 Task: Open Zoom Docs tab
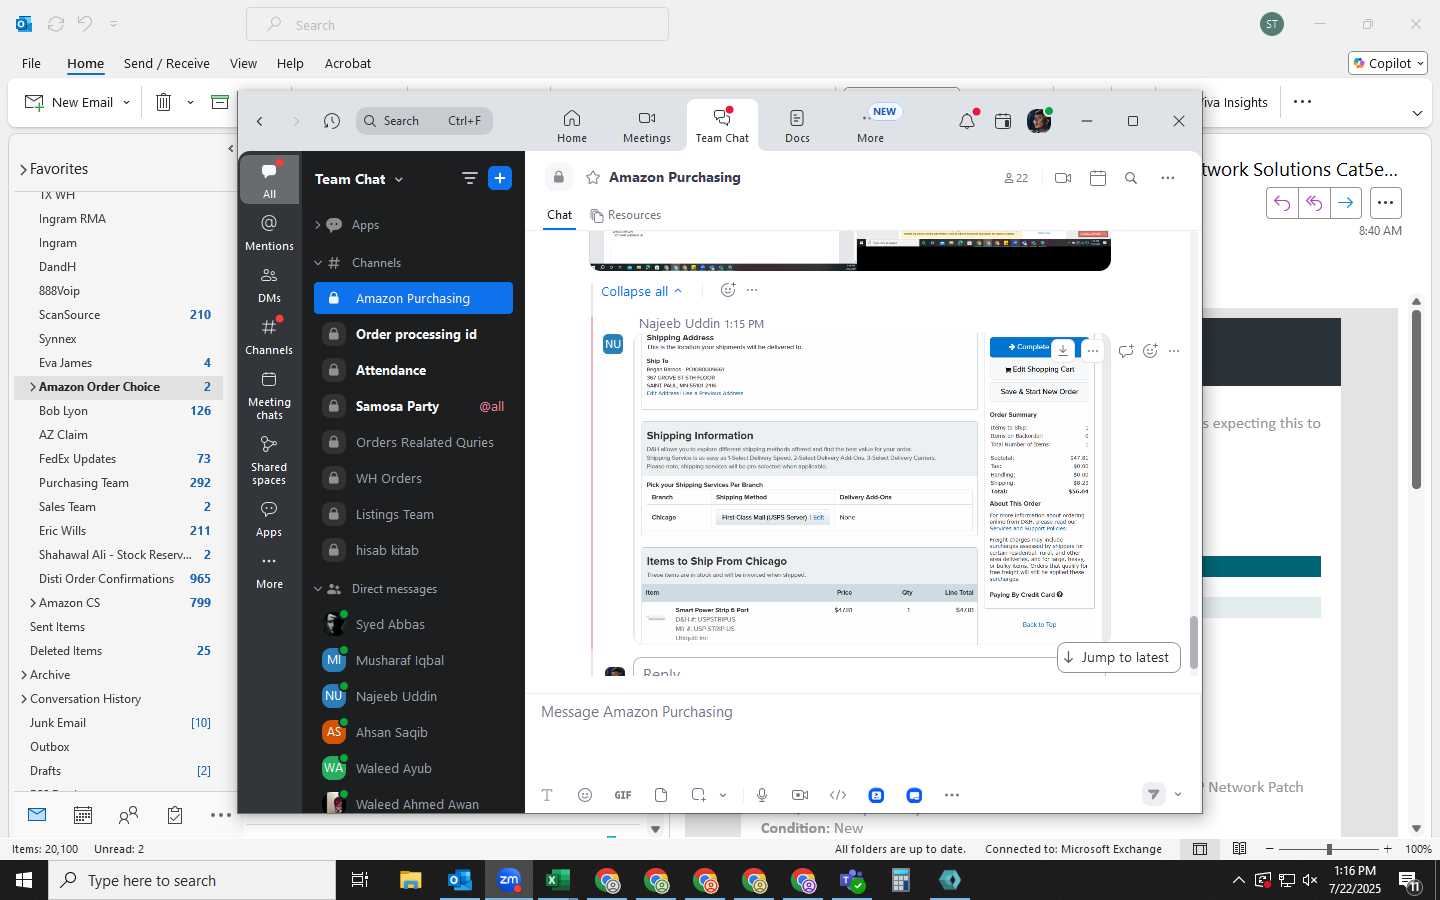[x=797, y=126]
